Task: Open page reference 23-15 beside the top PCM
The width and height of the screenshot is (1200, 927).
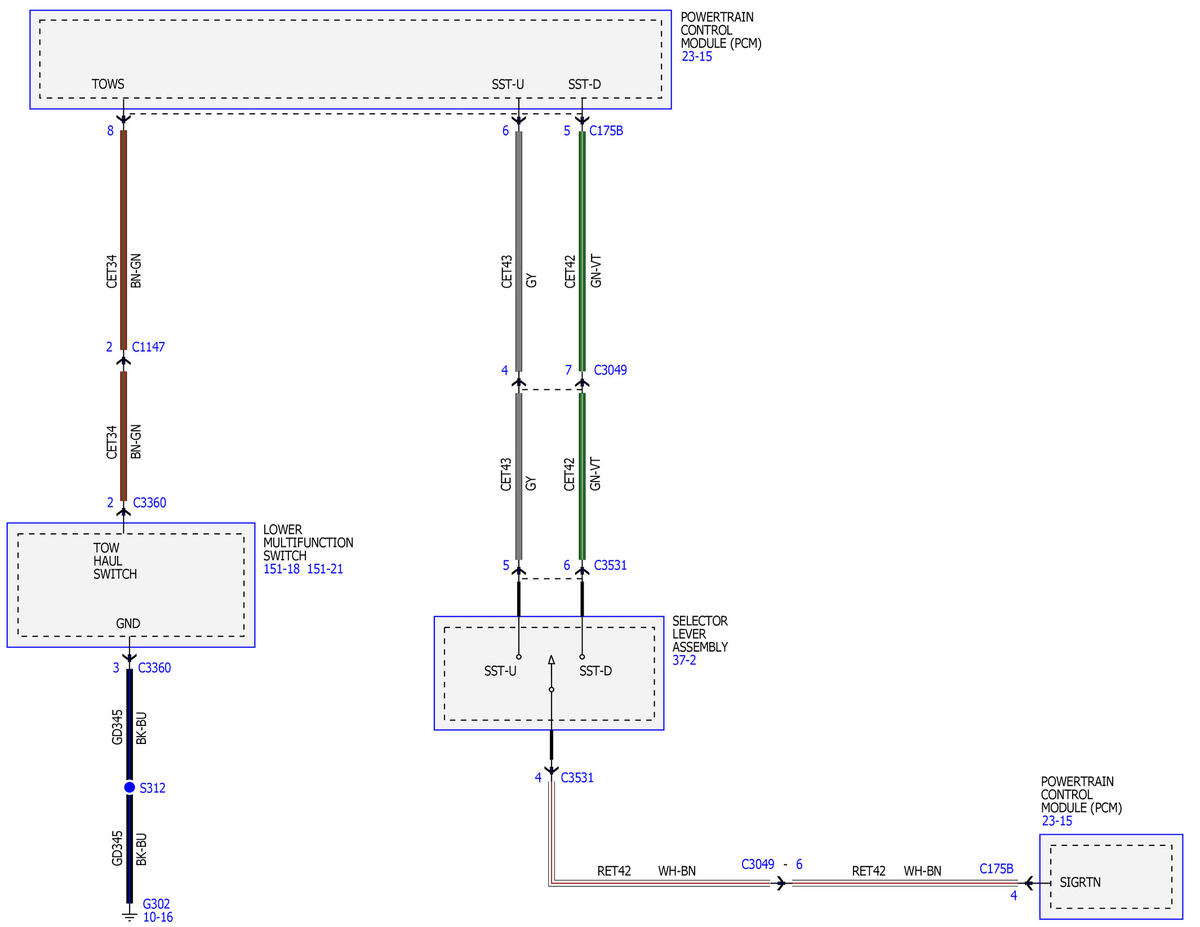Action: coord(697,57)
